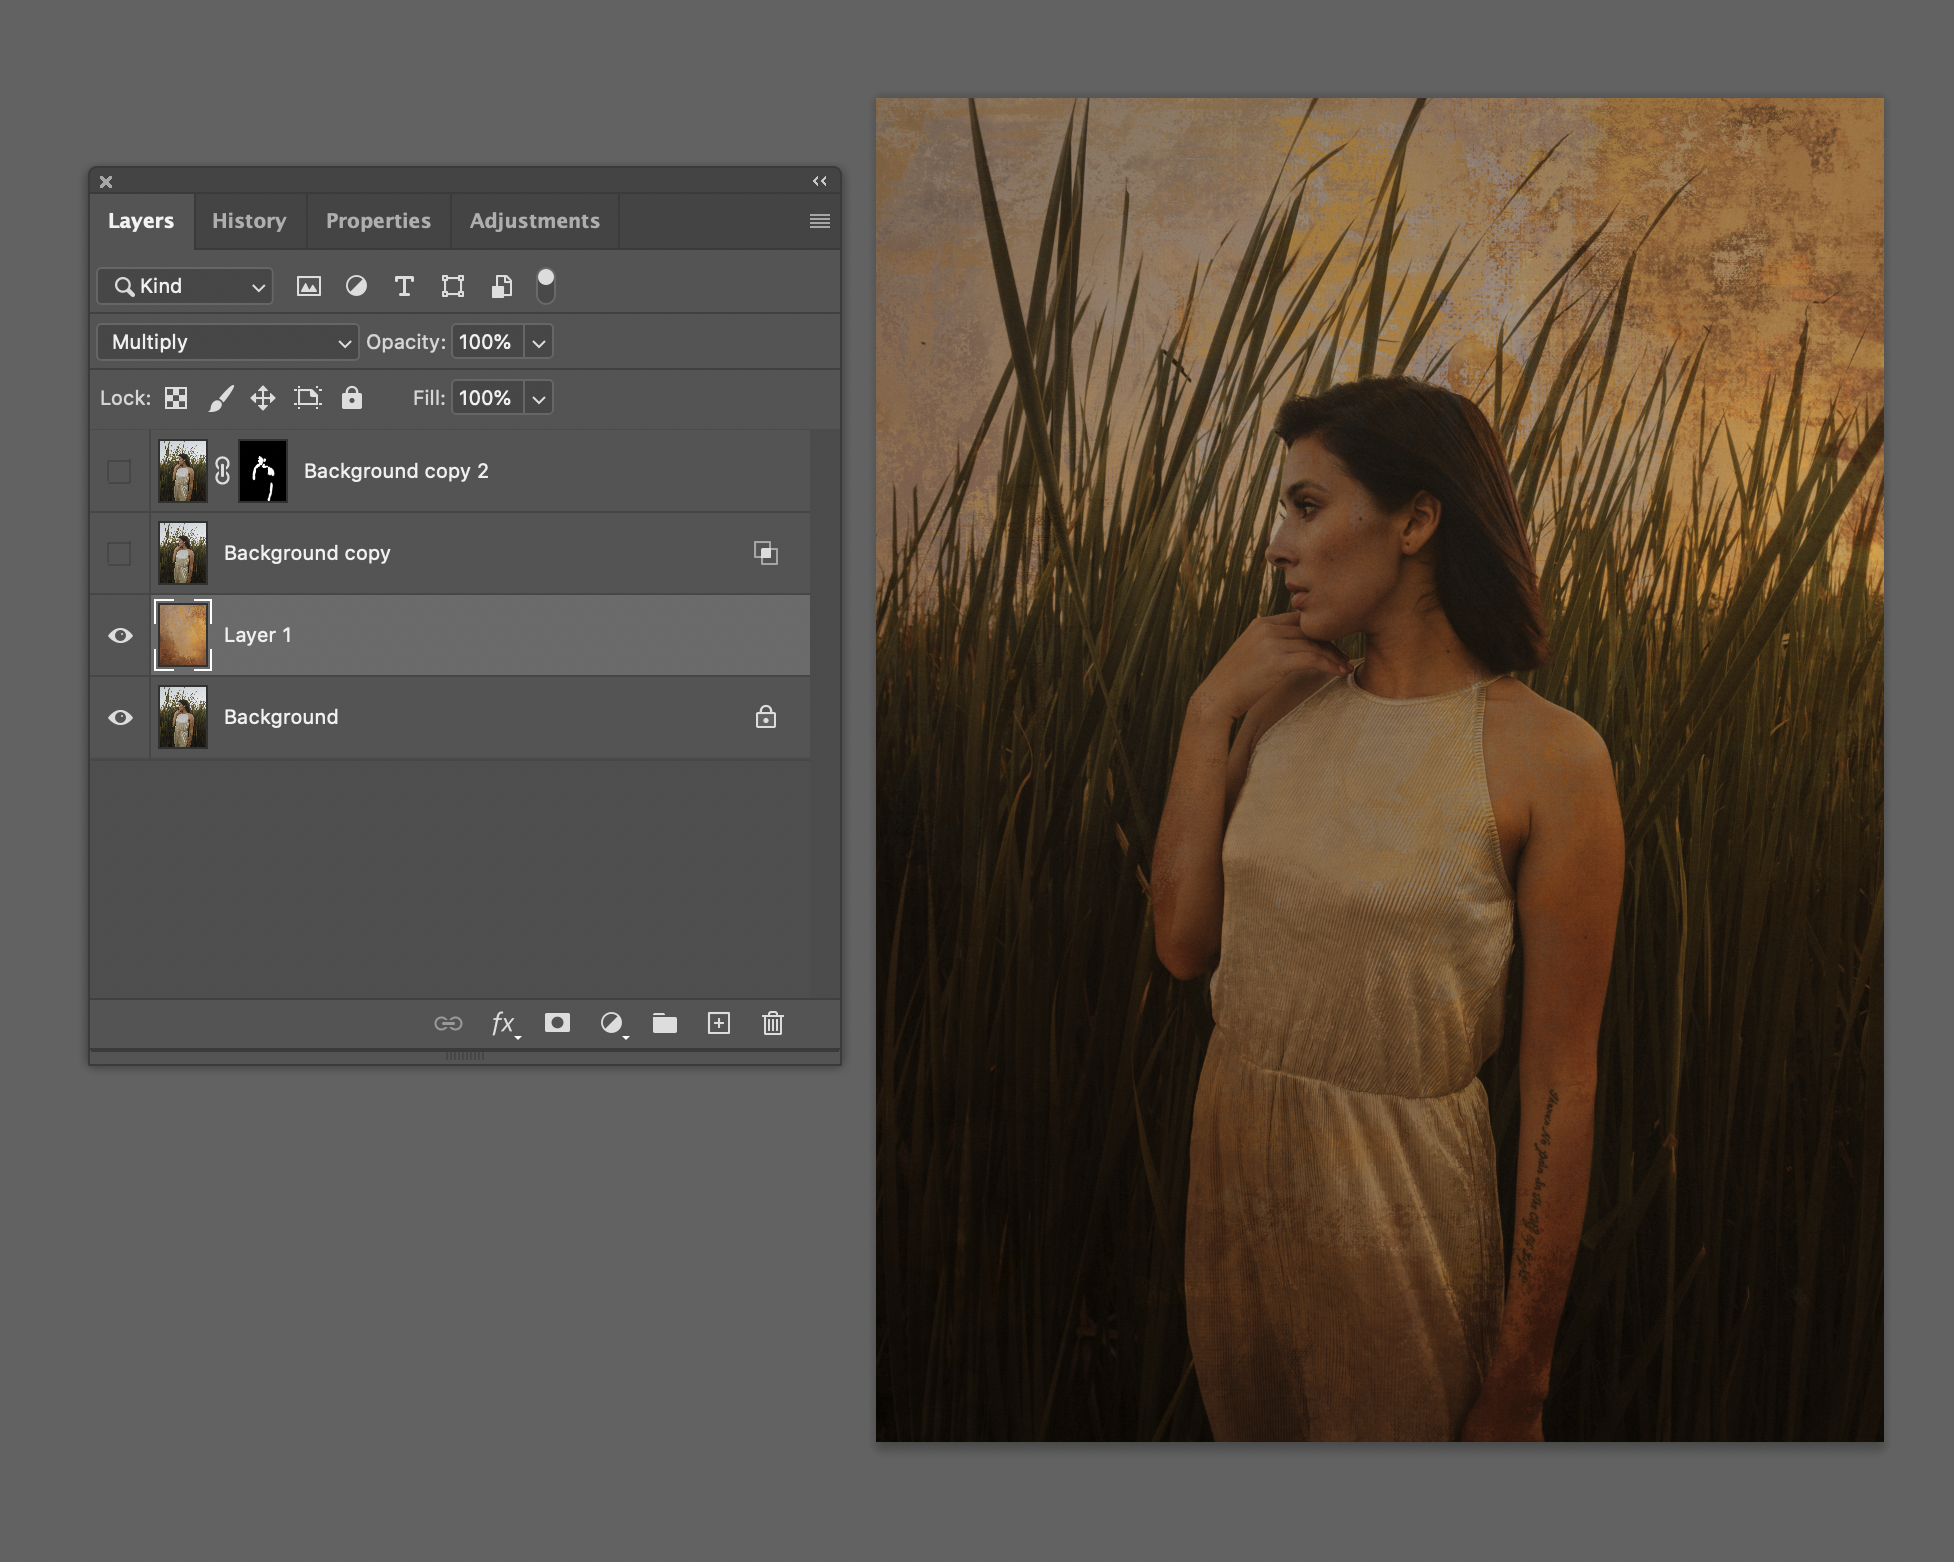Image resolution: width=1954 pixels, height=1562 pixels.
Task: Toggle the layer filtering switch
Action: coord(546,286)
